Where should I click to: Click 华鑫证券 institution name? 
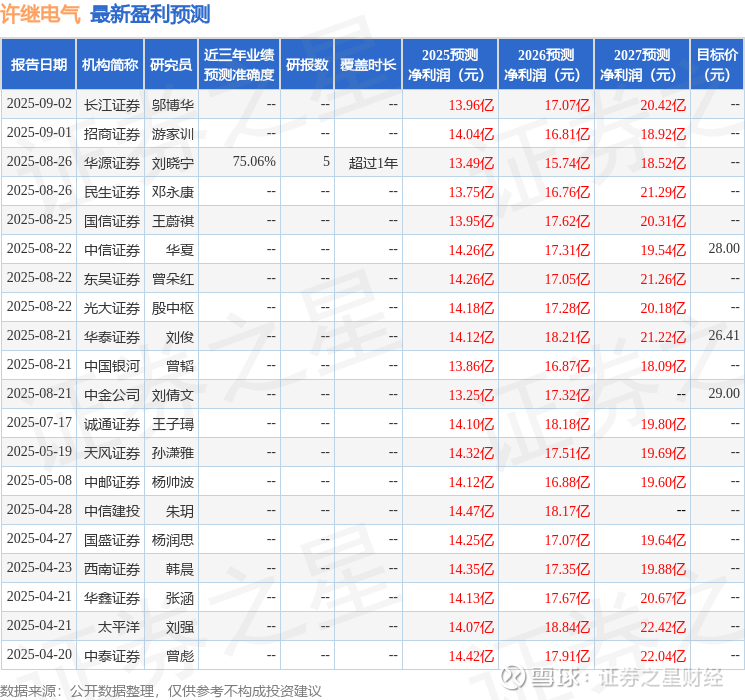[112, 598]
